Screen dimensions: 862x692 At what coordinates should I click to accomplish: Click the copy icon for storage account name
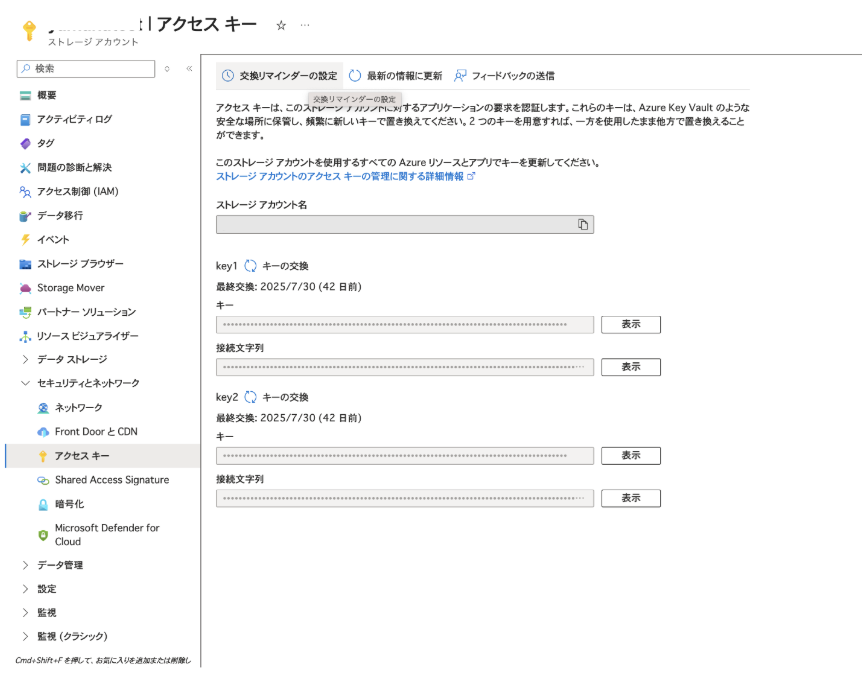click(x=583, y=224)
